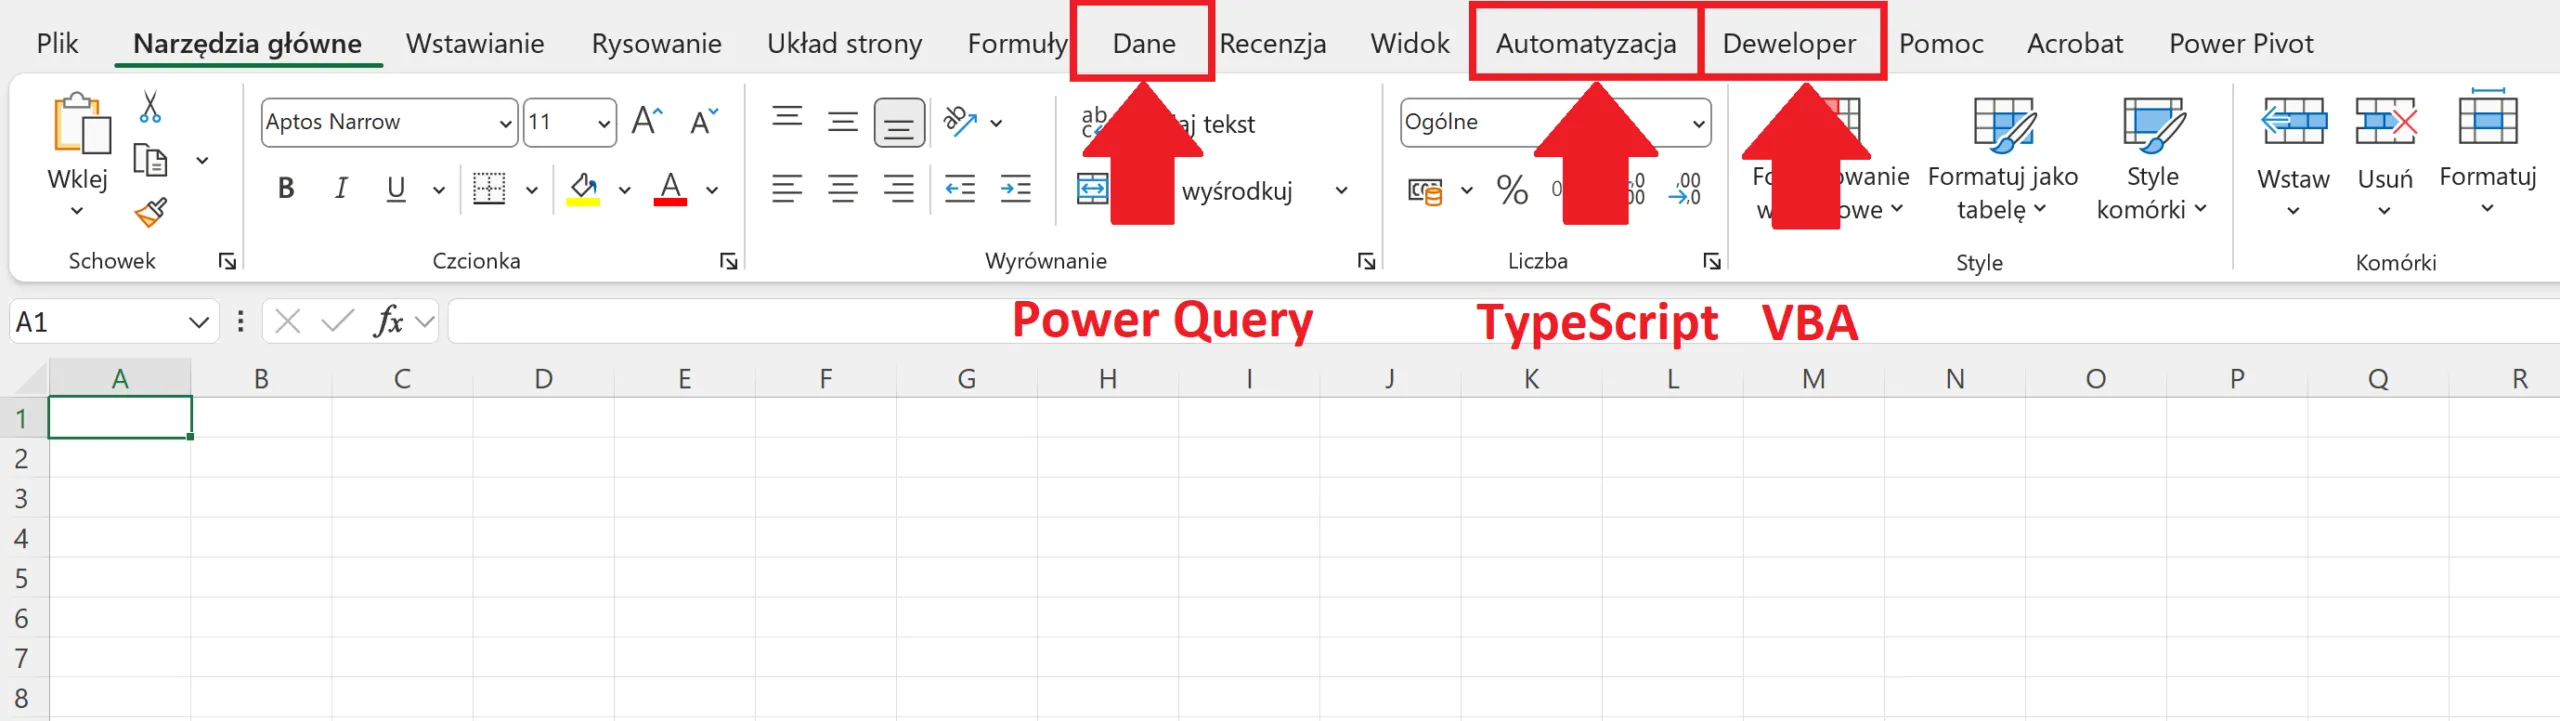This screenshot has width=2560, height=721.
Task: Click the percent style icon
Action: point(1512,189)
